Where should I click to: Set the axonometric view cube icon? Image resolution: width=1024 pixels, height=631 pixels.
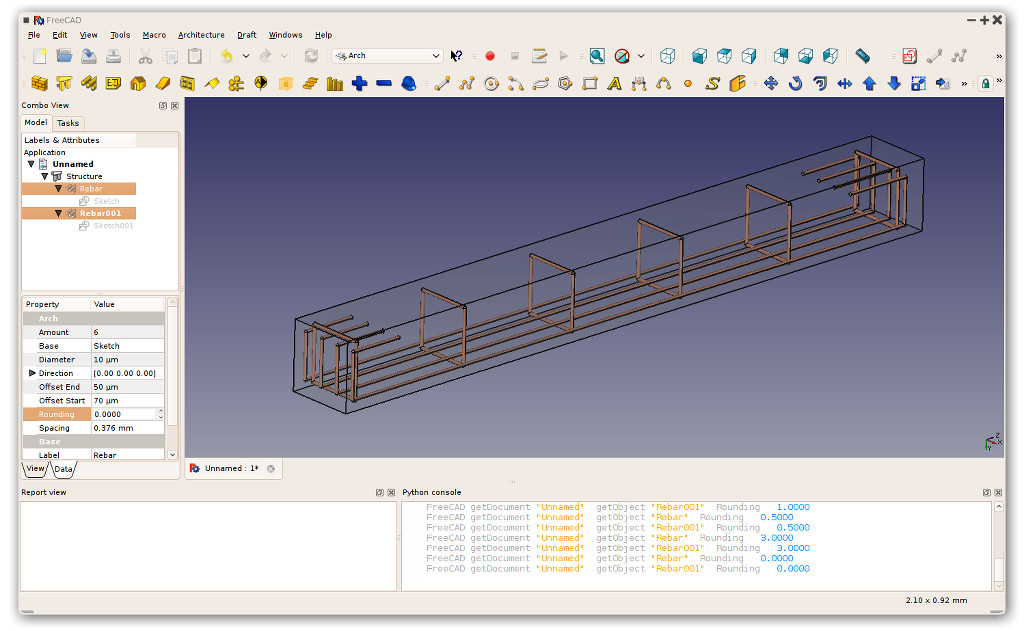pyautogui.click(x=667, y=56)
